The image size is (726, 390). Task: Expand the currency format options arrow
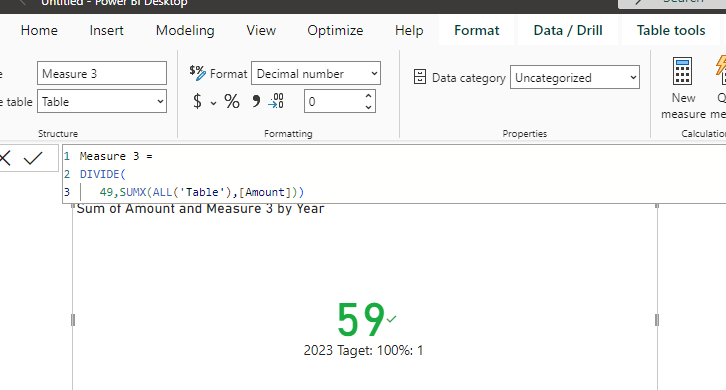click(x=213, y=103)
